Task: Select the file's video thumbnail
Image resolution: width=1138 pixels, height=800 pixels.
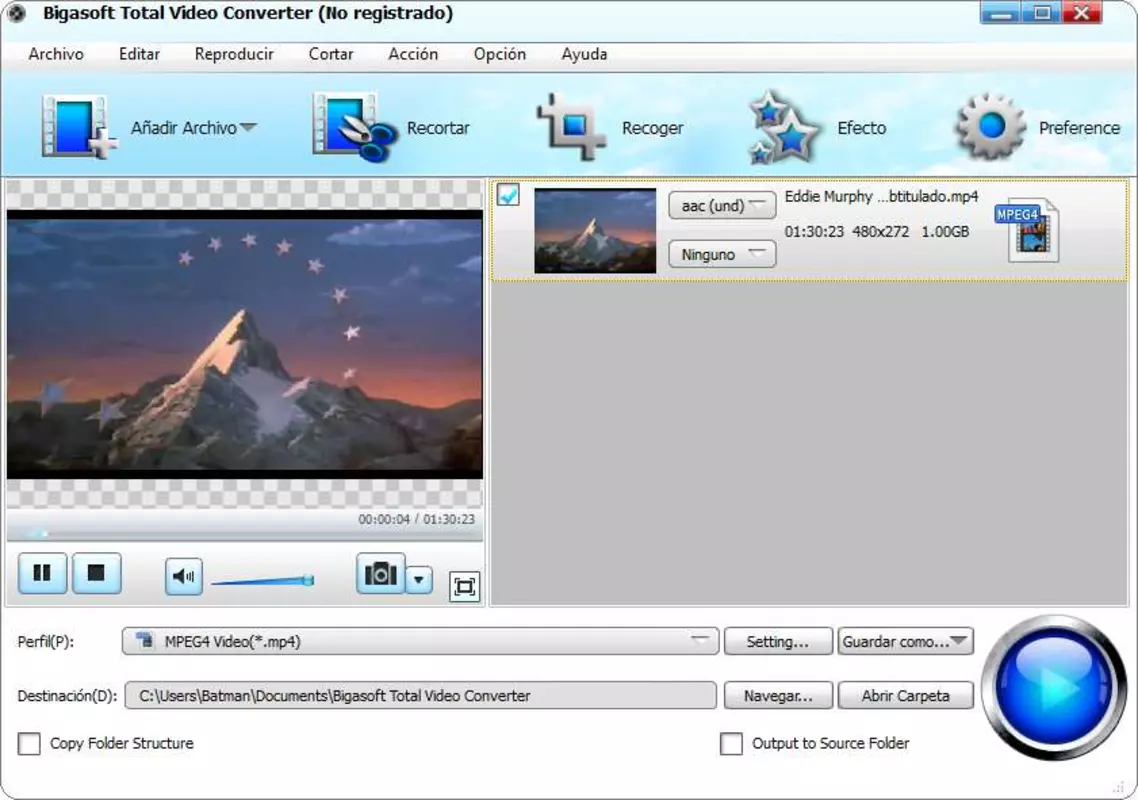Action: (595, 231)
